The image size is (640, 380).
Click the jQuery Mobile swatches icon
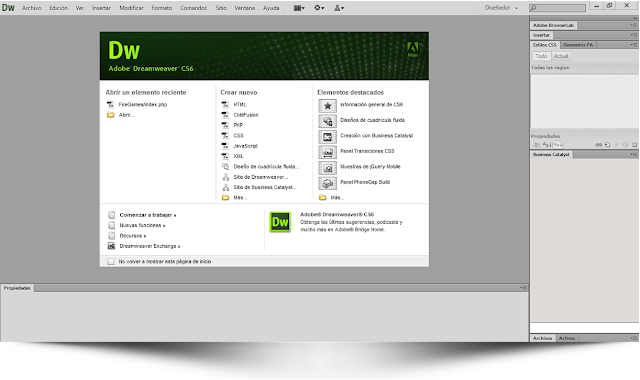[327, 168]
